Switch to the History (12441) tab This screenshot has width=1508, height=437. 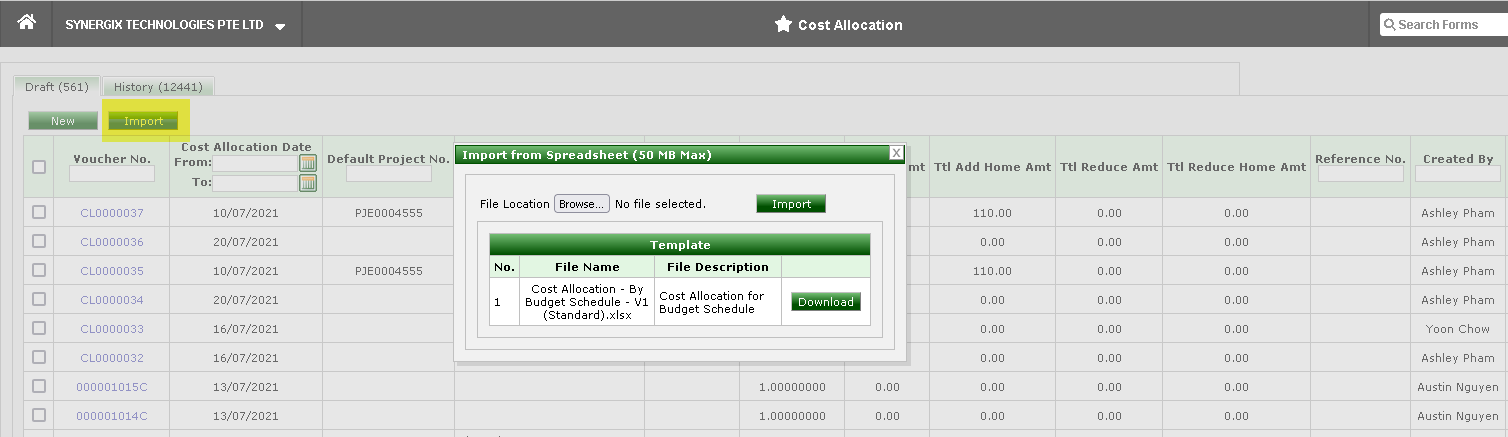tap(159, 87)
